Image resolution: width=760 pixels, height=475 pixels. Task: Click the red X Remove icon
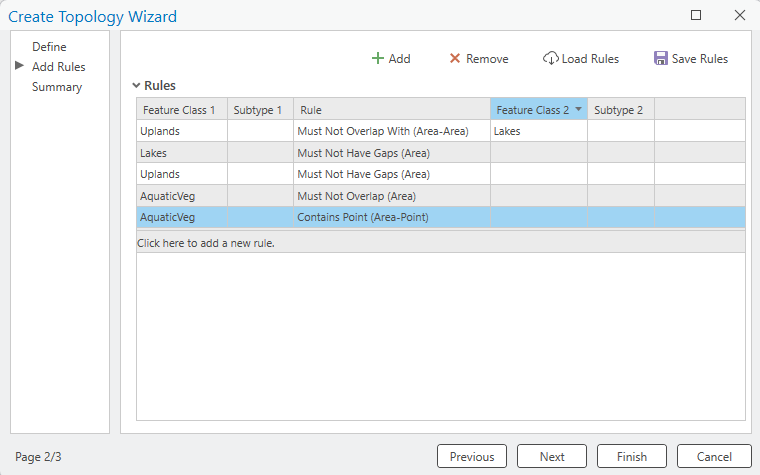click(x=455, y=59)
